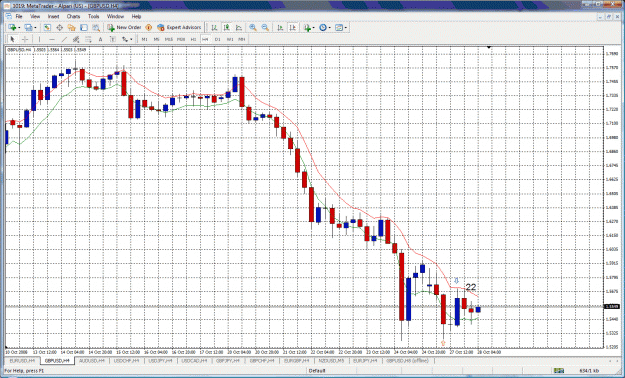Switch chart to candlesticks type
Screen dimensions: 625x378
click(227, 28)
